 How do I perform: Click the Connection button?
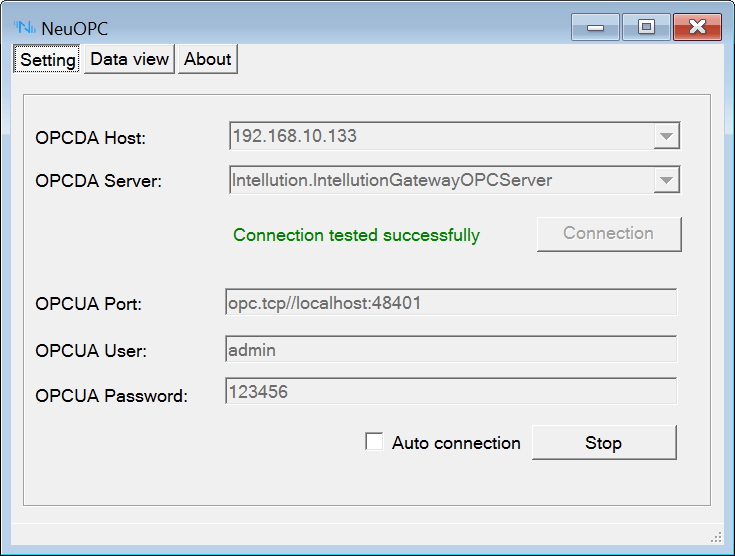point(608,234)
